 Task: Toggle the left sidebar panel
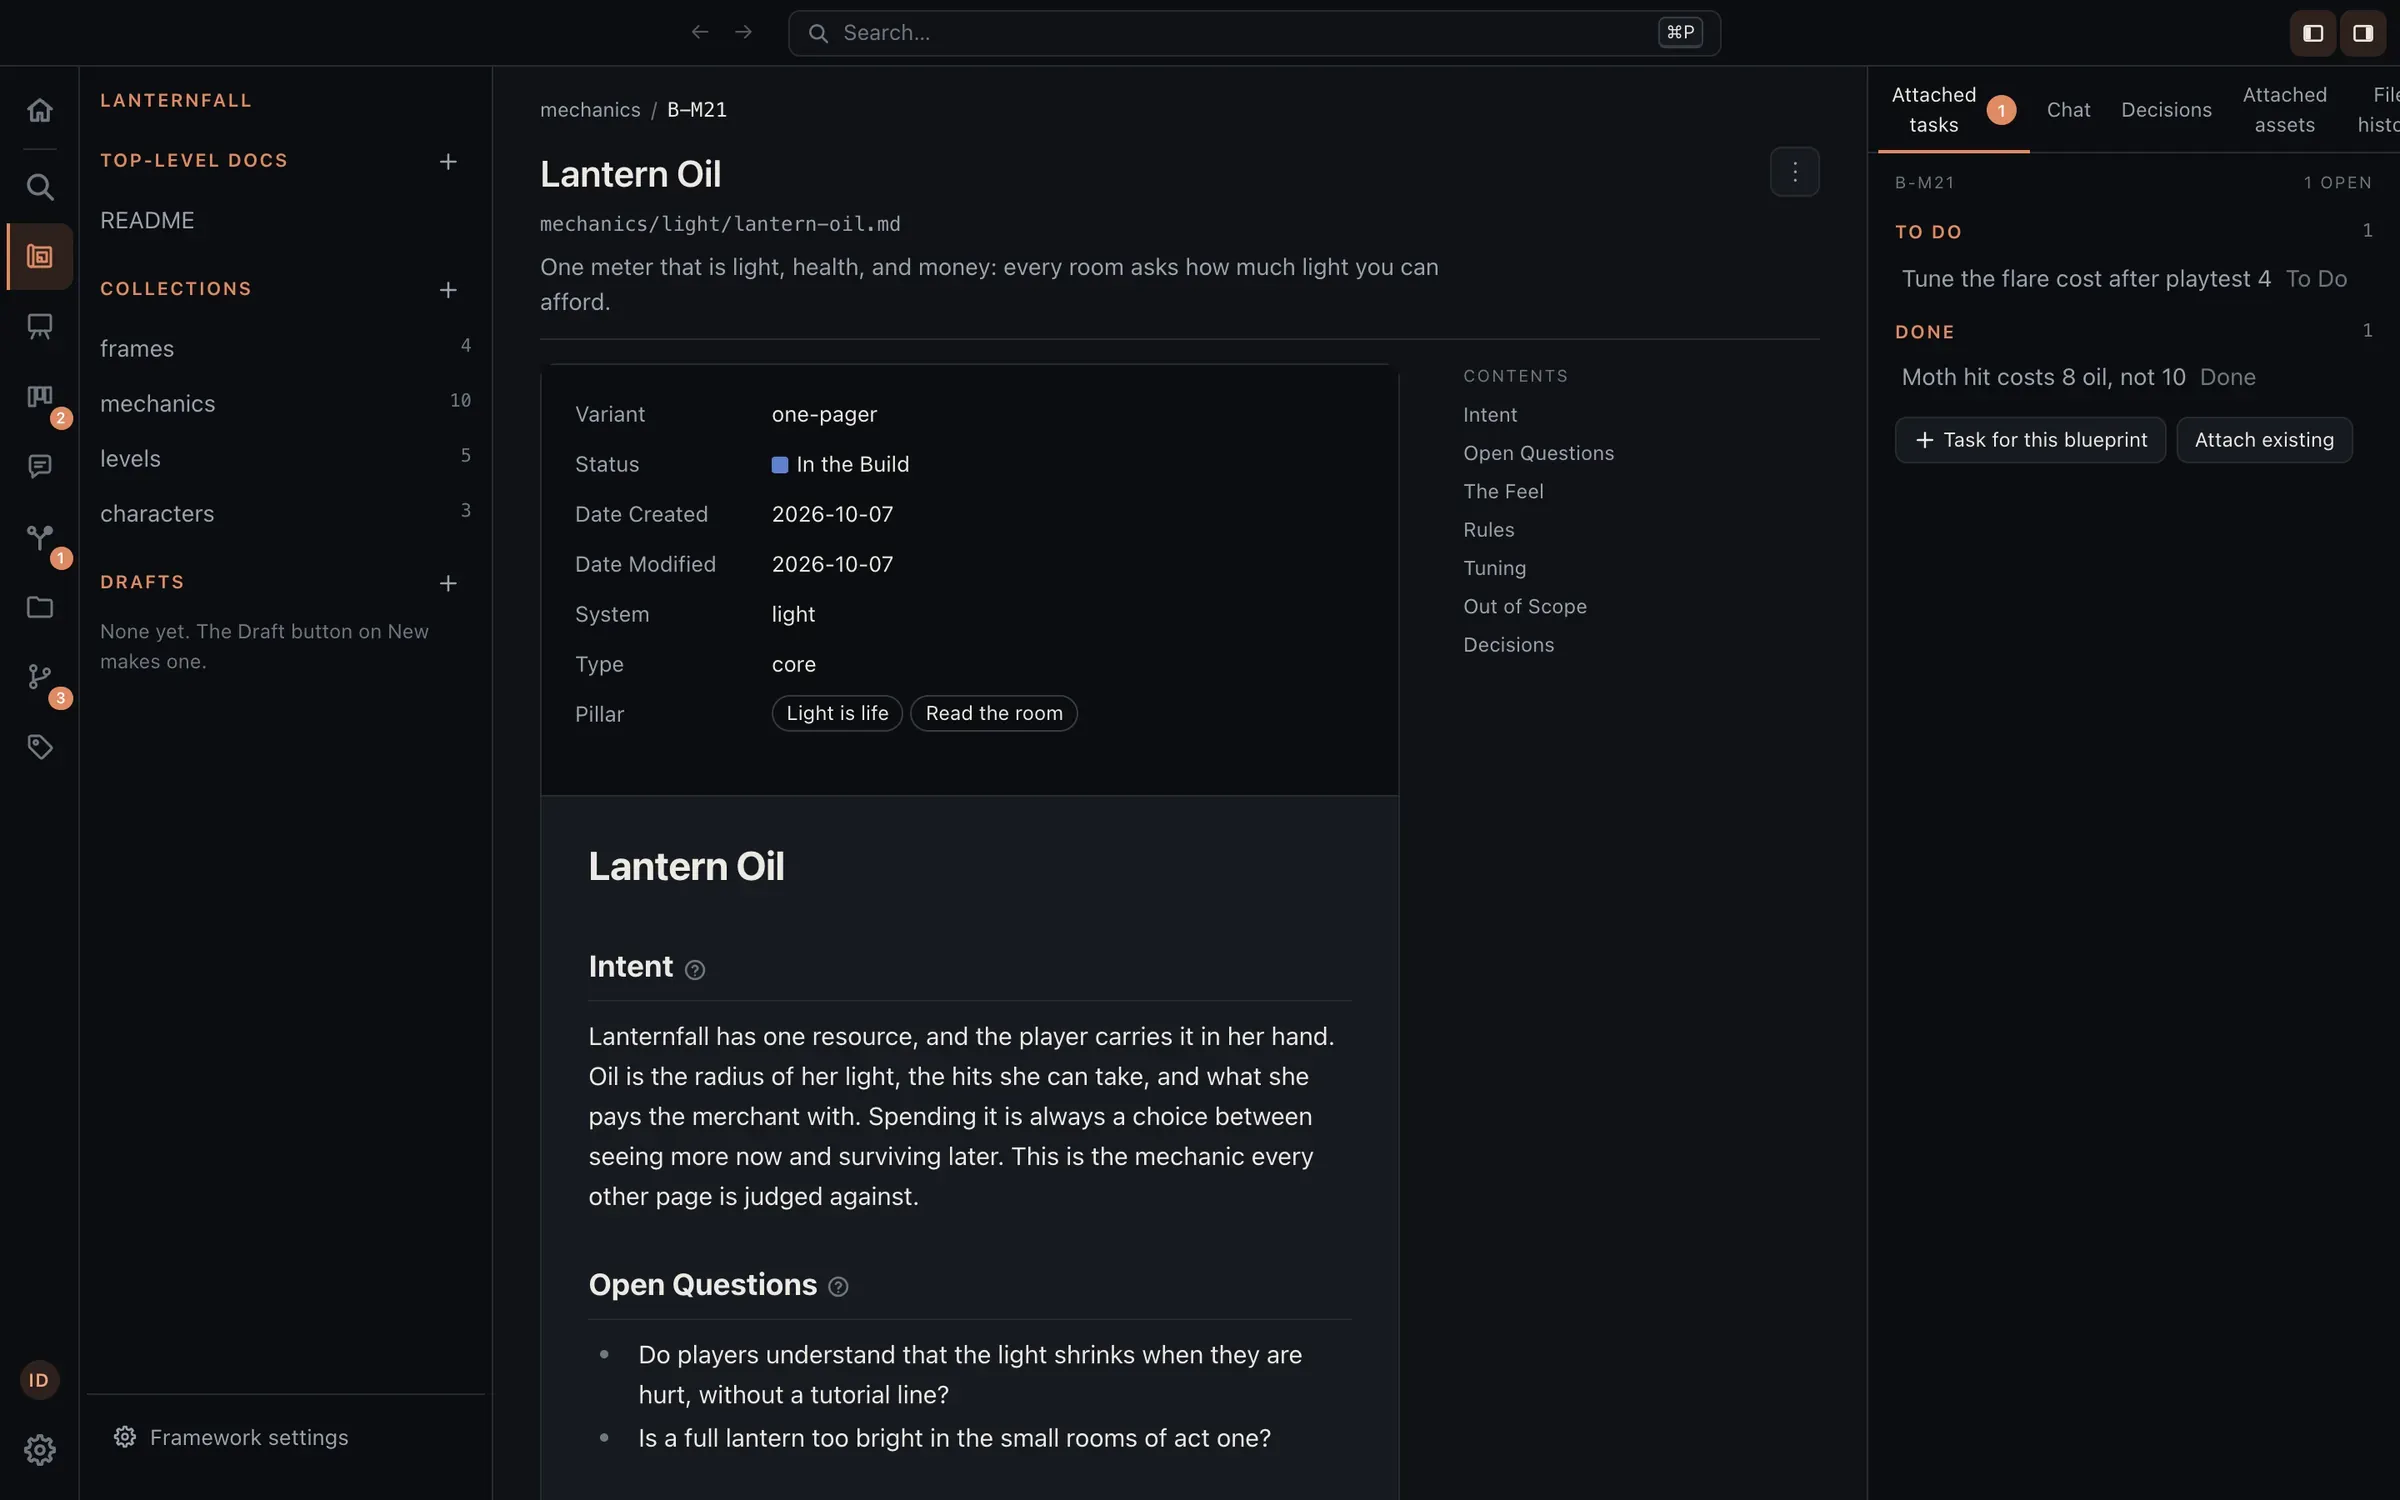point(2313,33)
